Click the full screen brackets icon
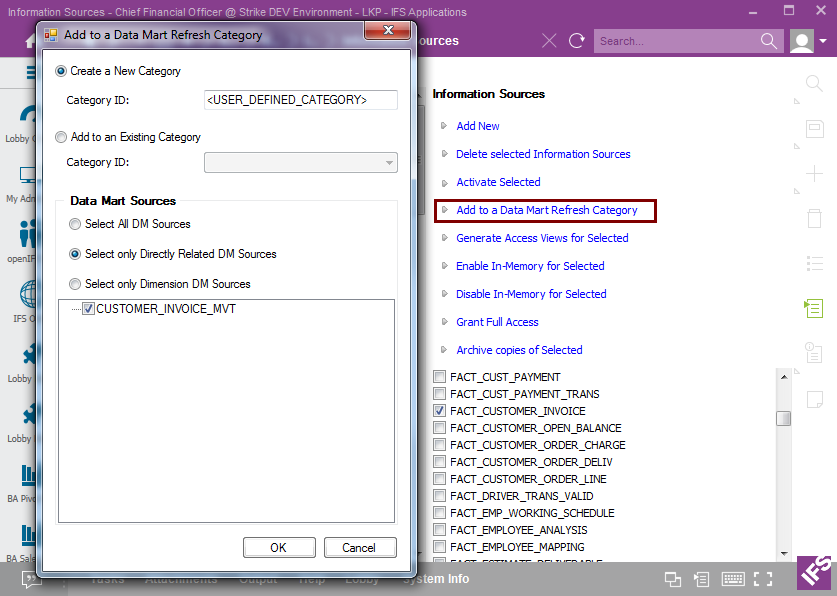The height and width of the screenshot is (596, 837). coord(763,579)
